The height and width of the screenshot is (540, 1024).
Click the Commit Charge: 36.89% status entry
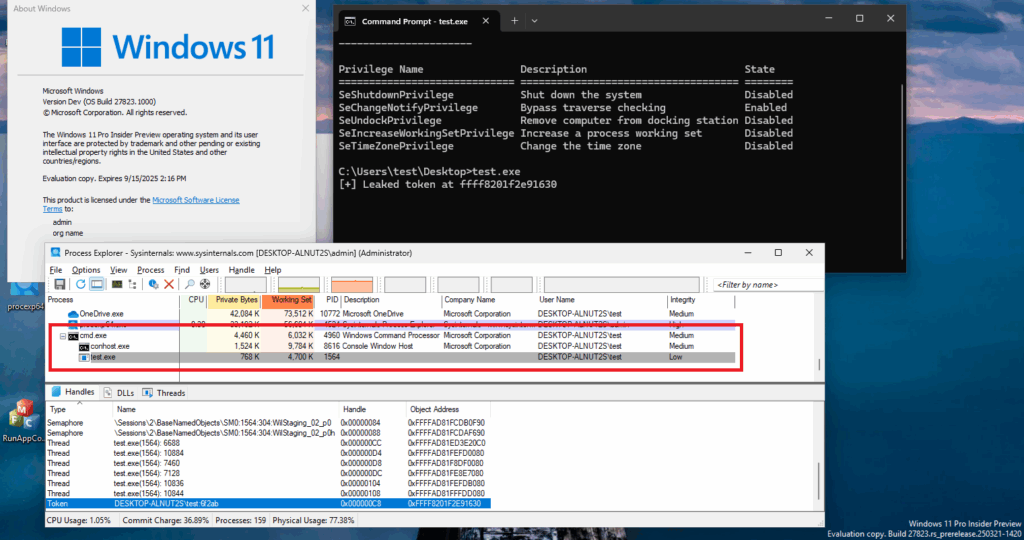click(x=166, y=520)
